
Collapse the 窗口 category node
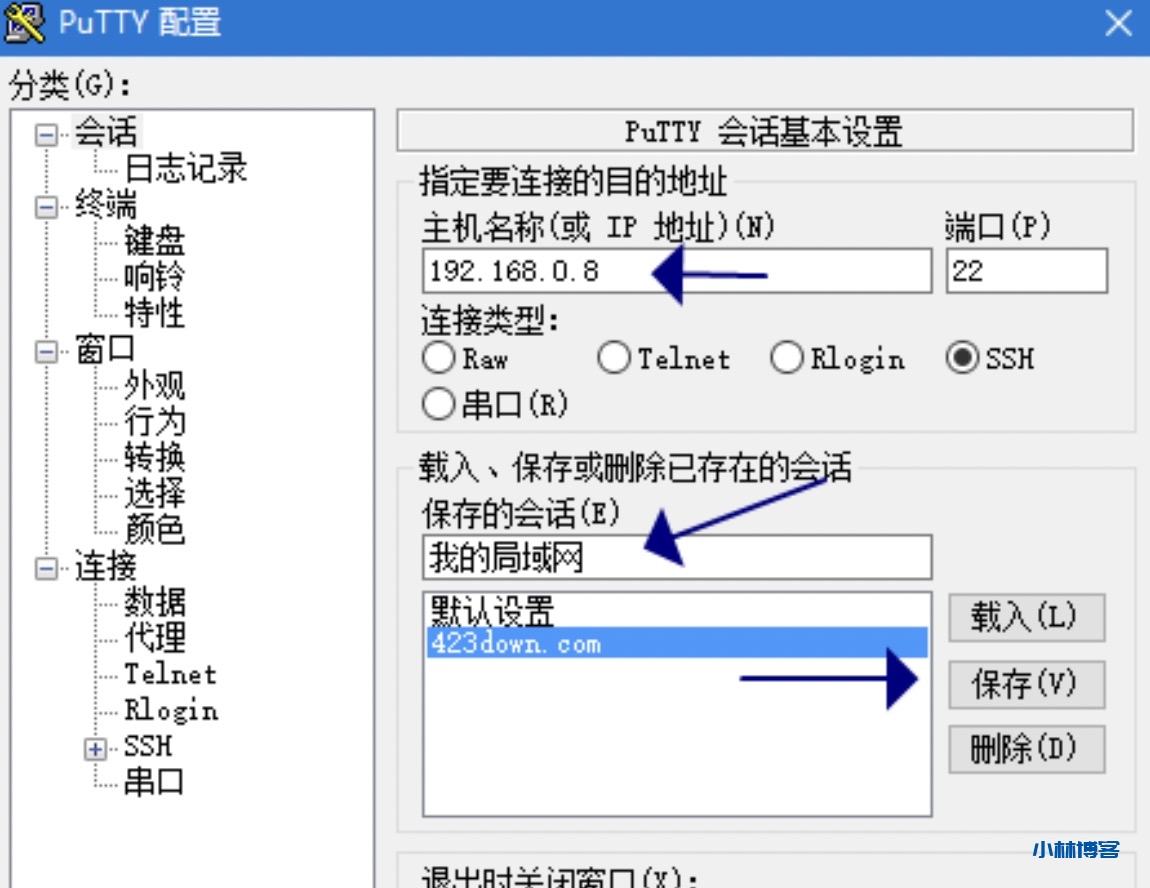click(x=46, y=352)
